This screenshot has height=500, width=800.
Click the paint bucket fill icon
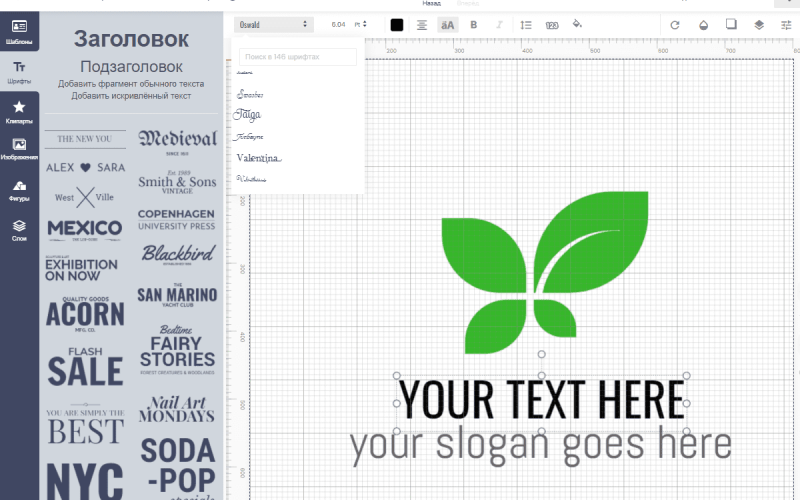[577, 24]
